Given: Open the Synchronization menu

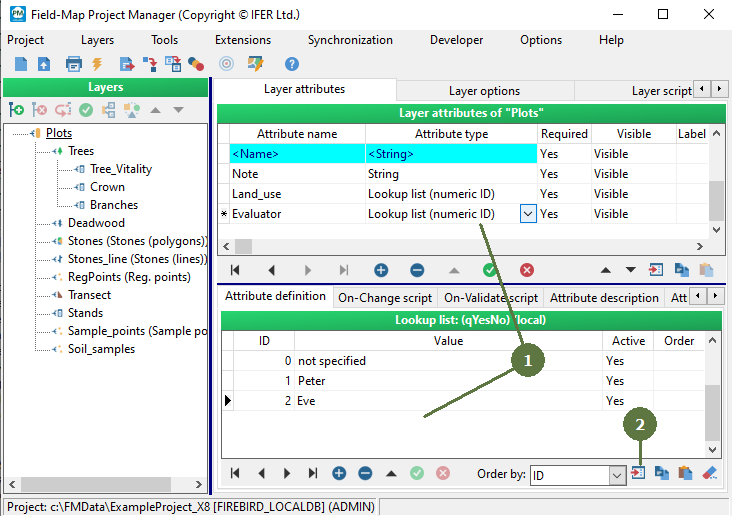Looking at the screenshot, I should (349, 40).
